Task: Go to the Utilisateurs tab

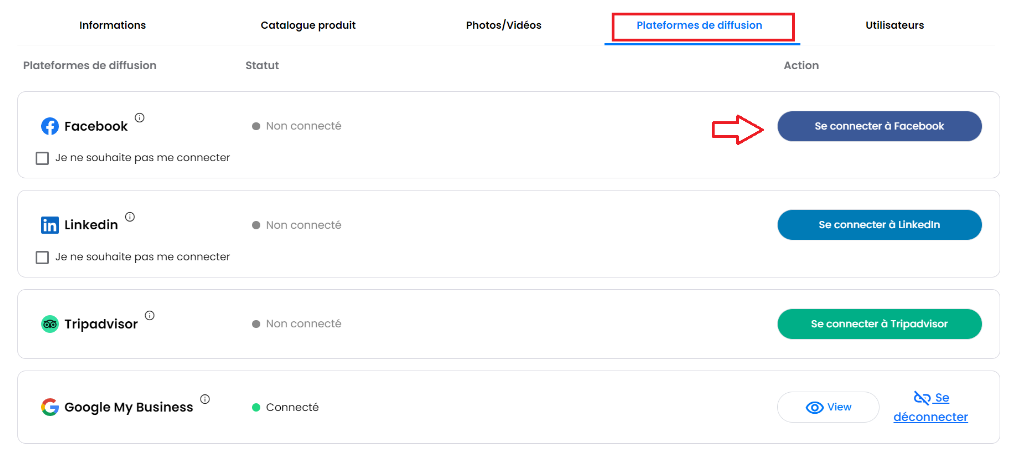Action: pyautogui.click(x=894, y=25)
